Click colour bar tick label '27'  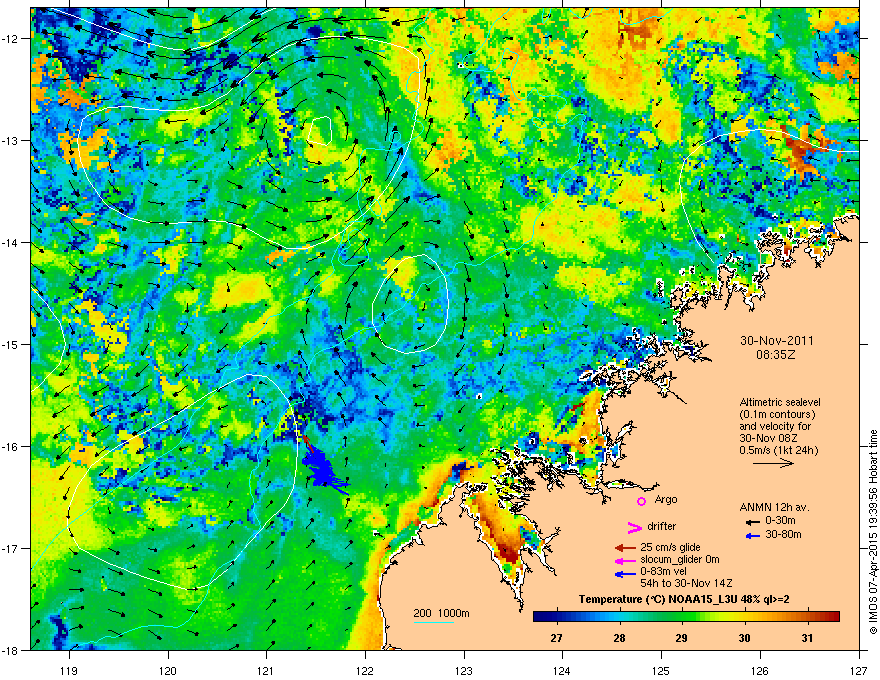click(x=556, y=638)
